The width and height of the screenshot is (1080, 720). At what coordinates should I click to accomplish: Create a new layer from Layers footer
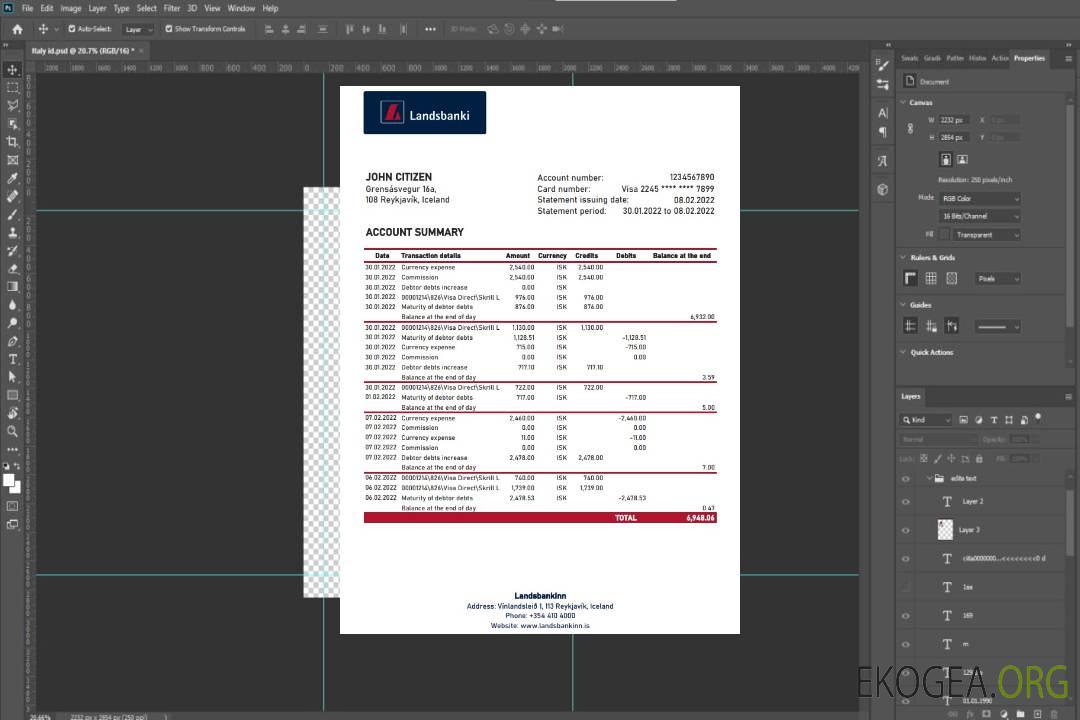point(1038,714)
